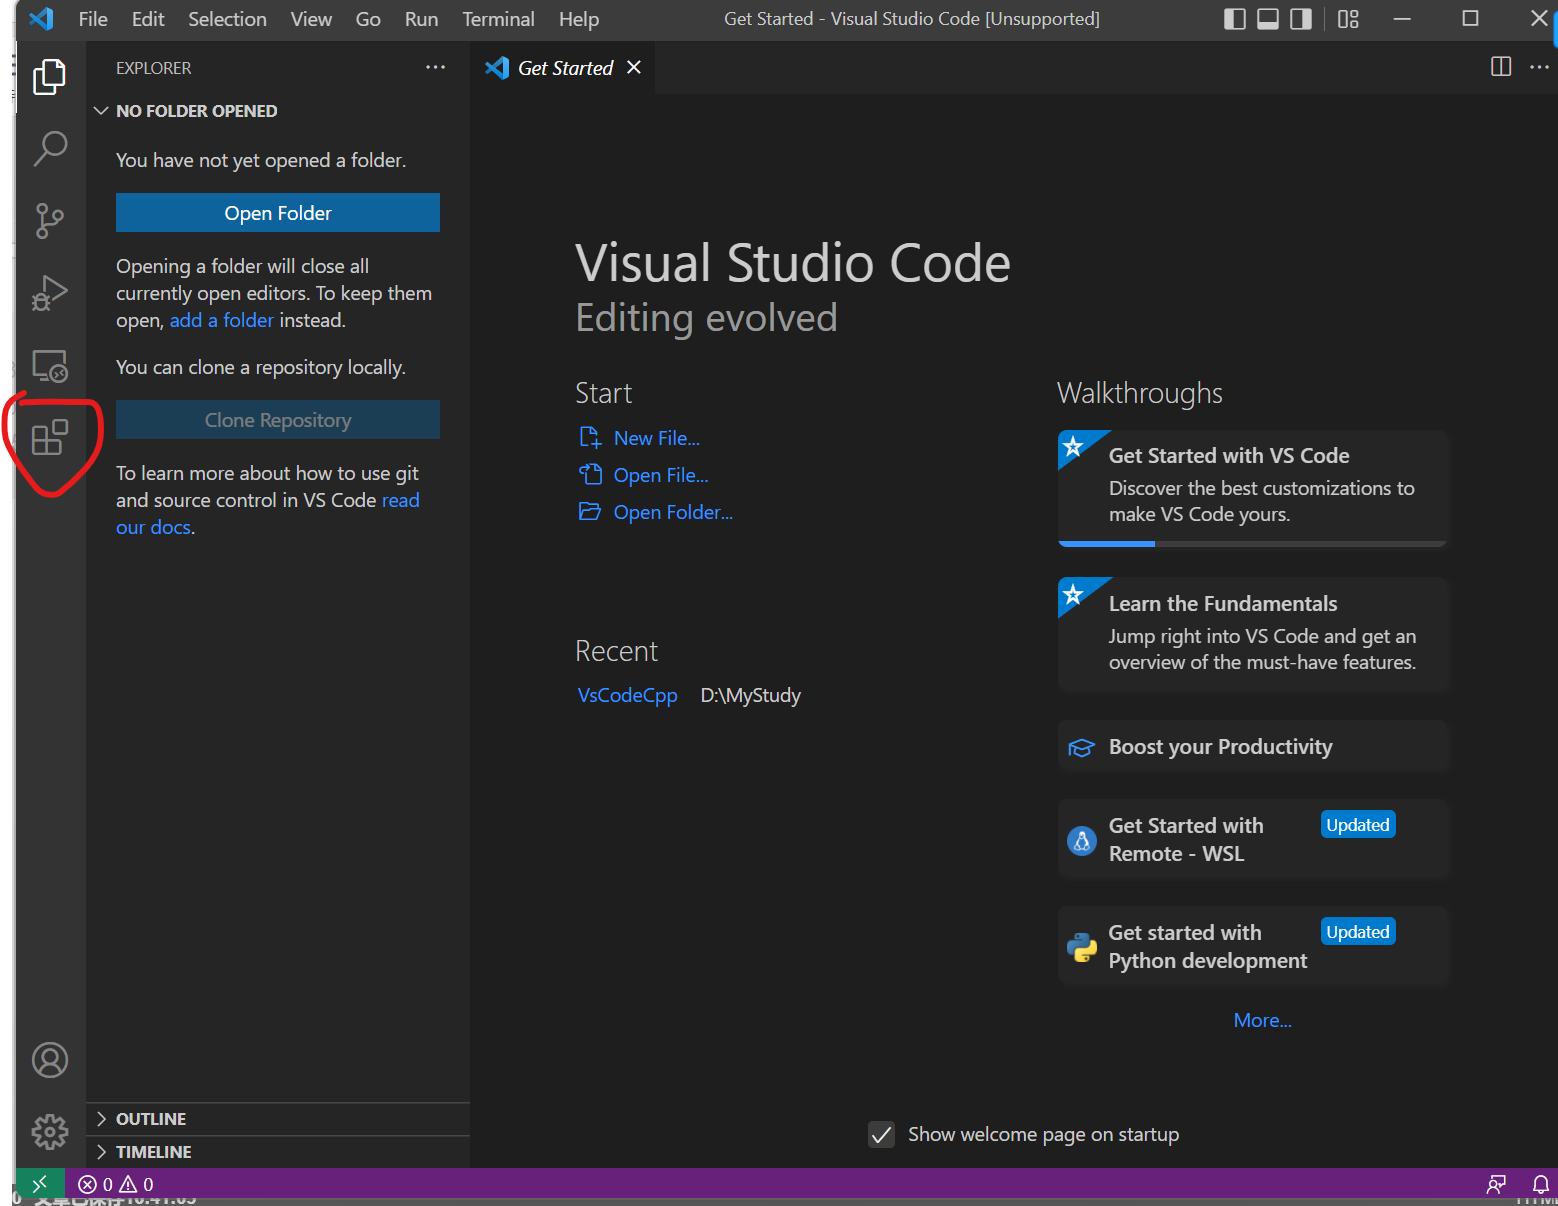1558x1206 pixels.
Task: Open Explorer Views and More Actions ellipsis
Action: [435, 67]
